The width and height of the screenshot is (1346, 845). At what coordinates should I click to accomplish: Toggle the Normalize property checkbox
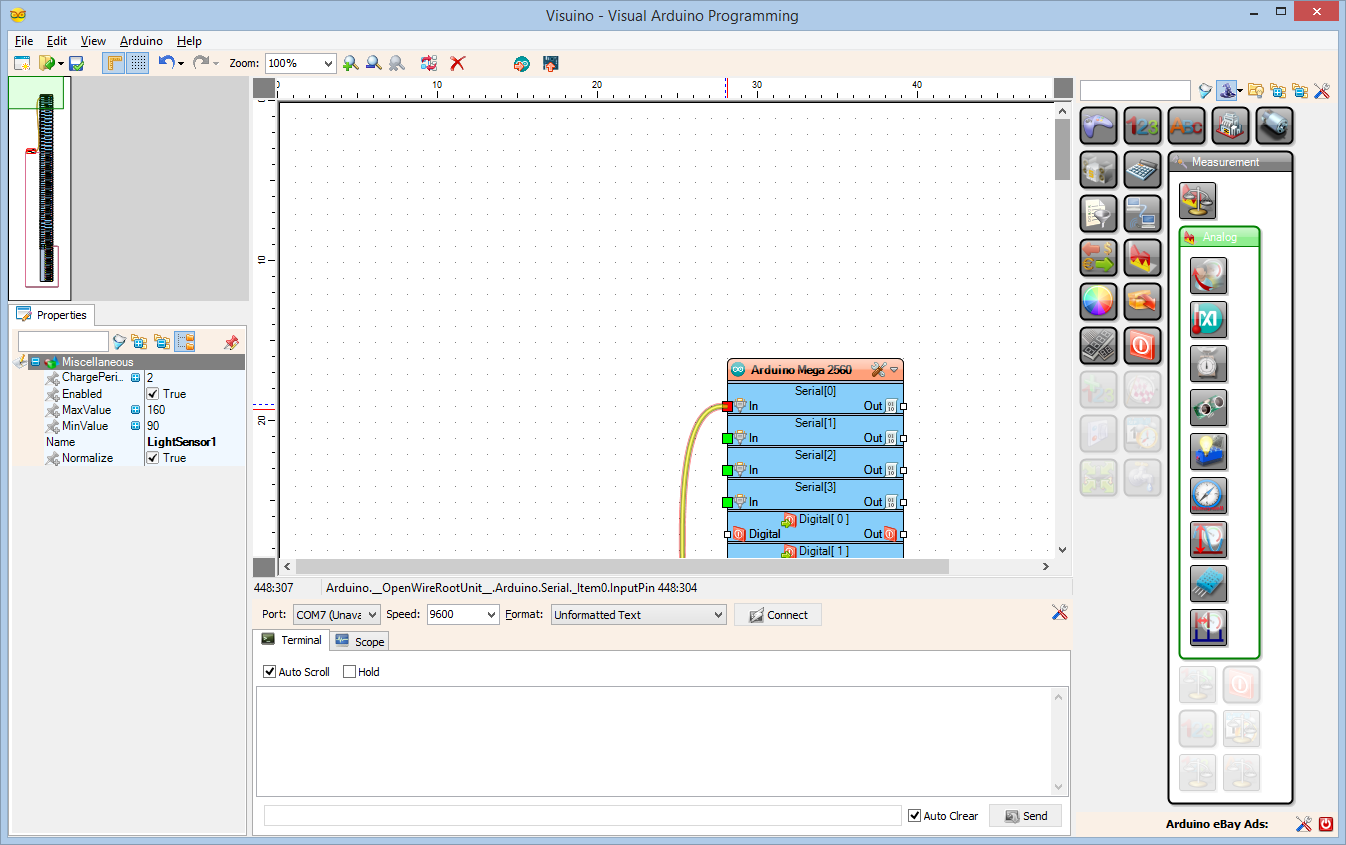[x=153, y=458]
